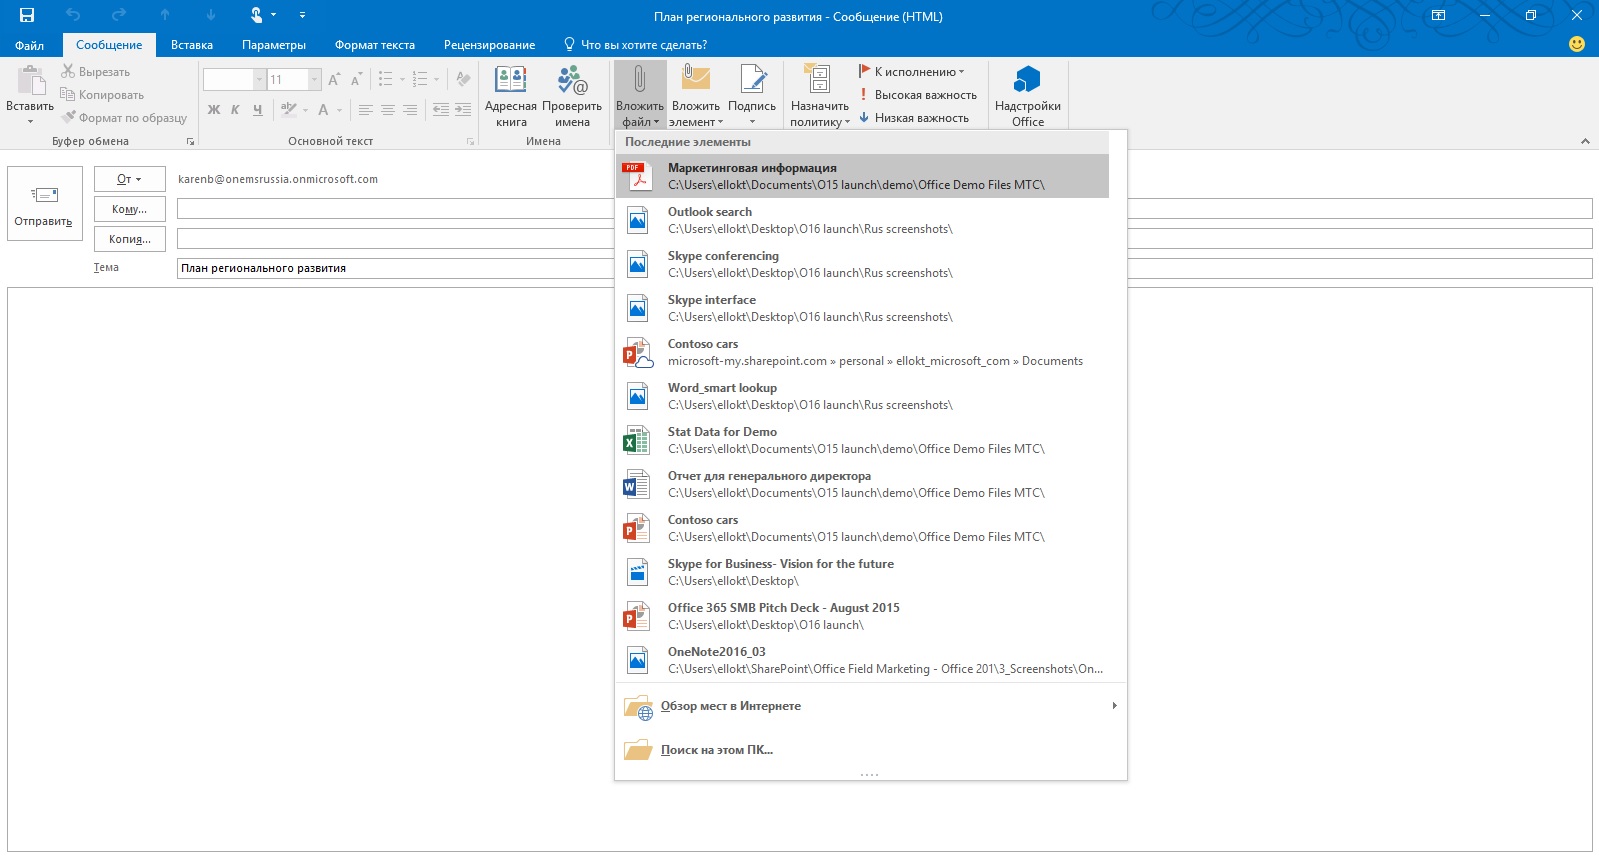This screenshot has width=1599, height=859.
Task: Attach the Маркетинговая информация PDF
Action: point(862,176)
